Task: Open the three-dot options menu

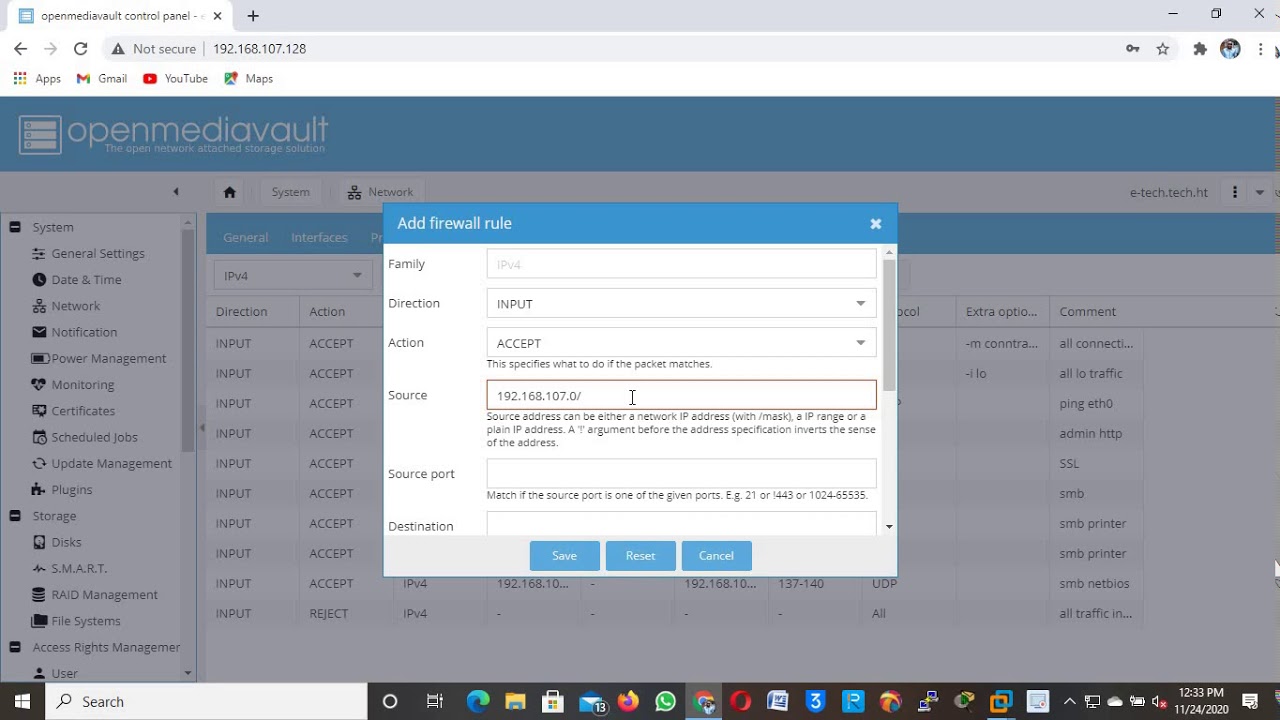Action: click(1235, 192)
